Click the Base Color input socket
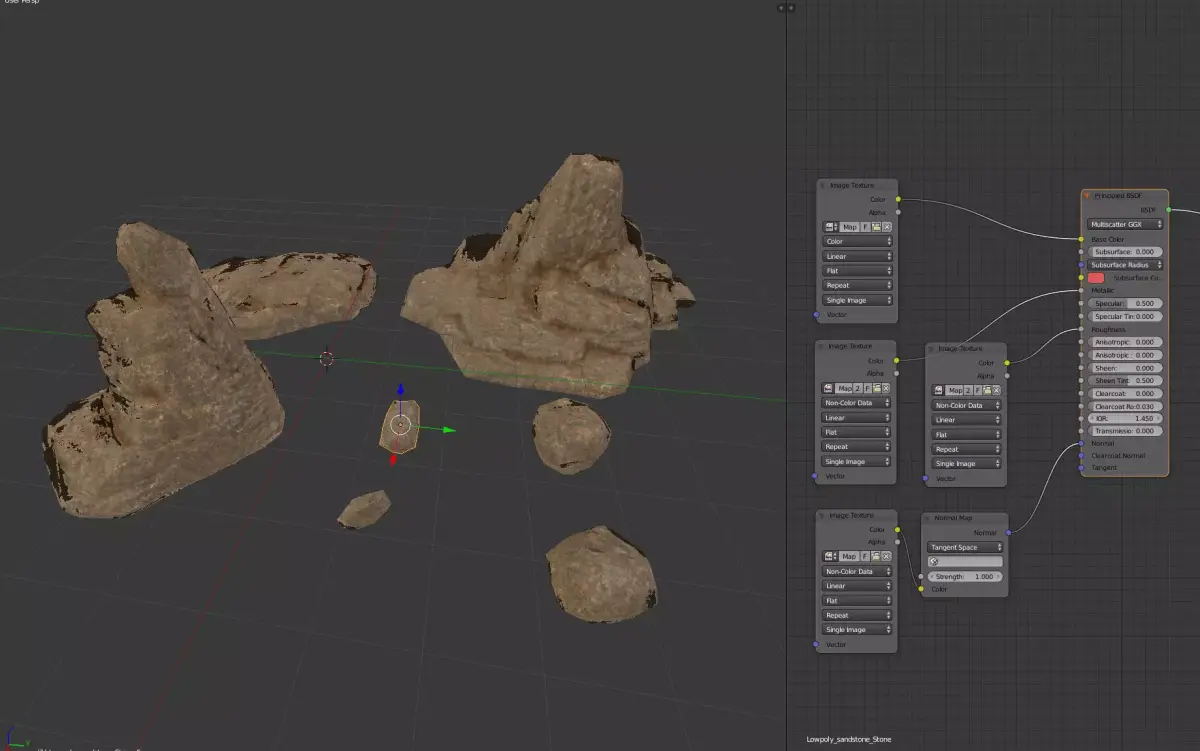Image resolution: width=1200 pixels, height=751 pixels. [x=1081, y=239]
